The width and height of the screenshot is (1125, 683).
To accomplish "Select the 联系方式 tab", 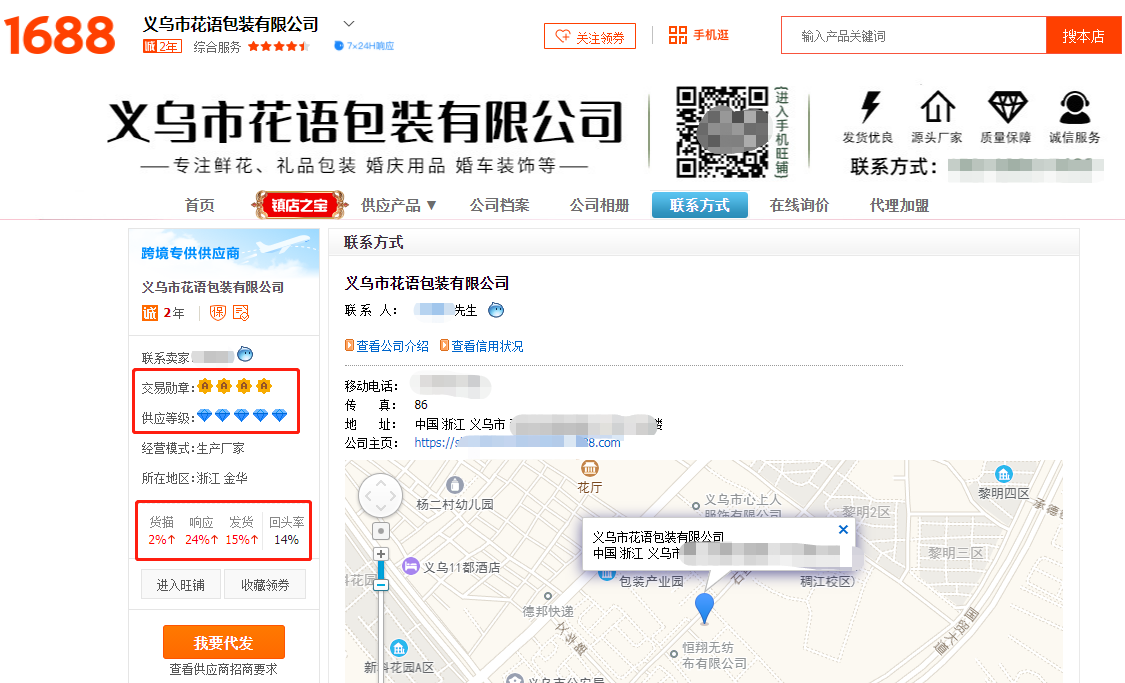I will [x=700, y=205].
